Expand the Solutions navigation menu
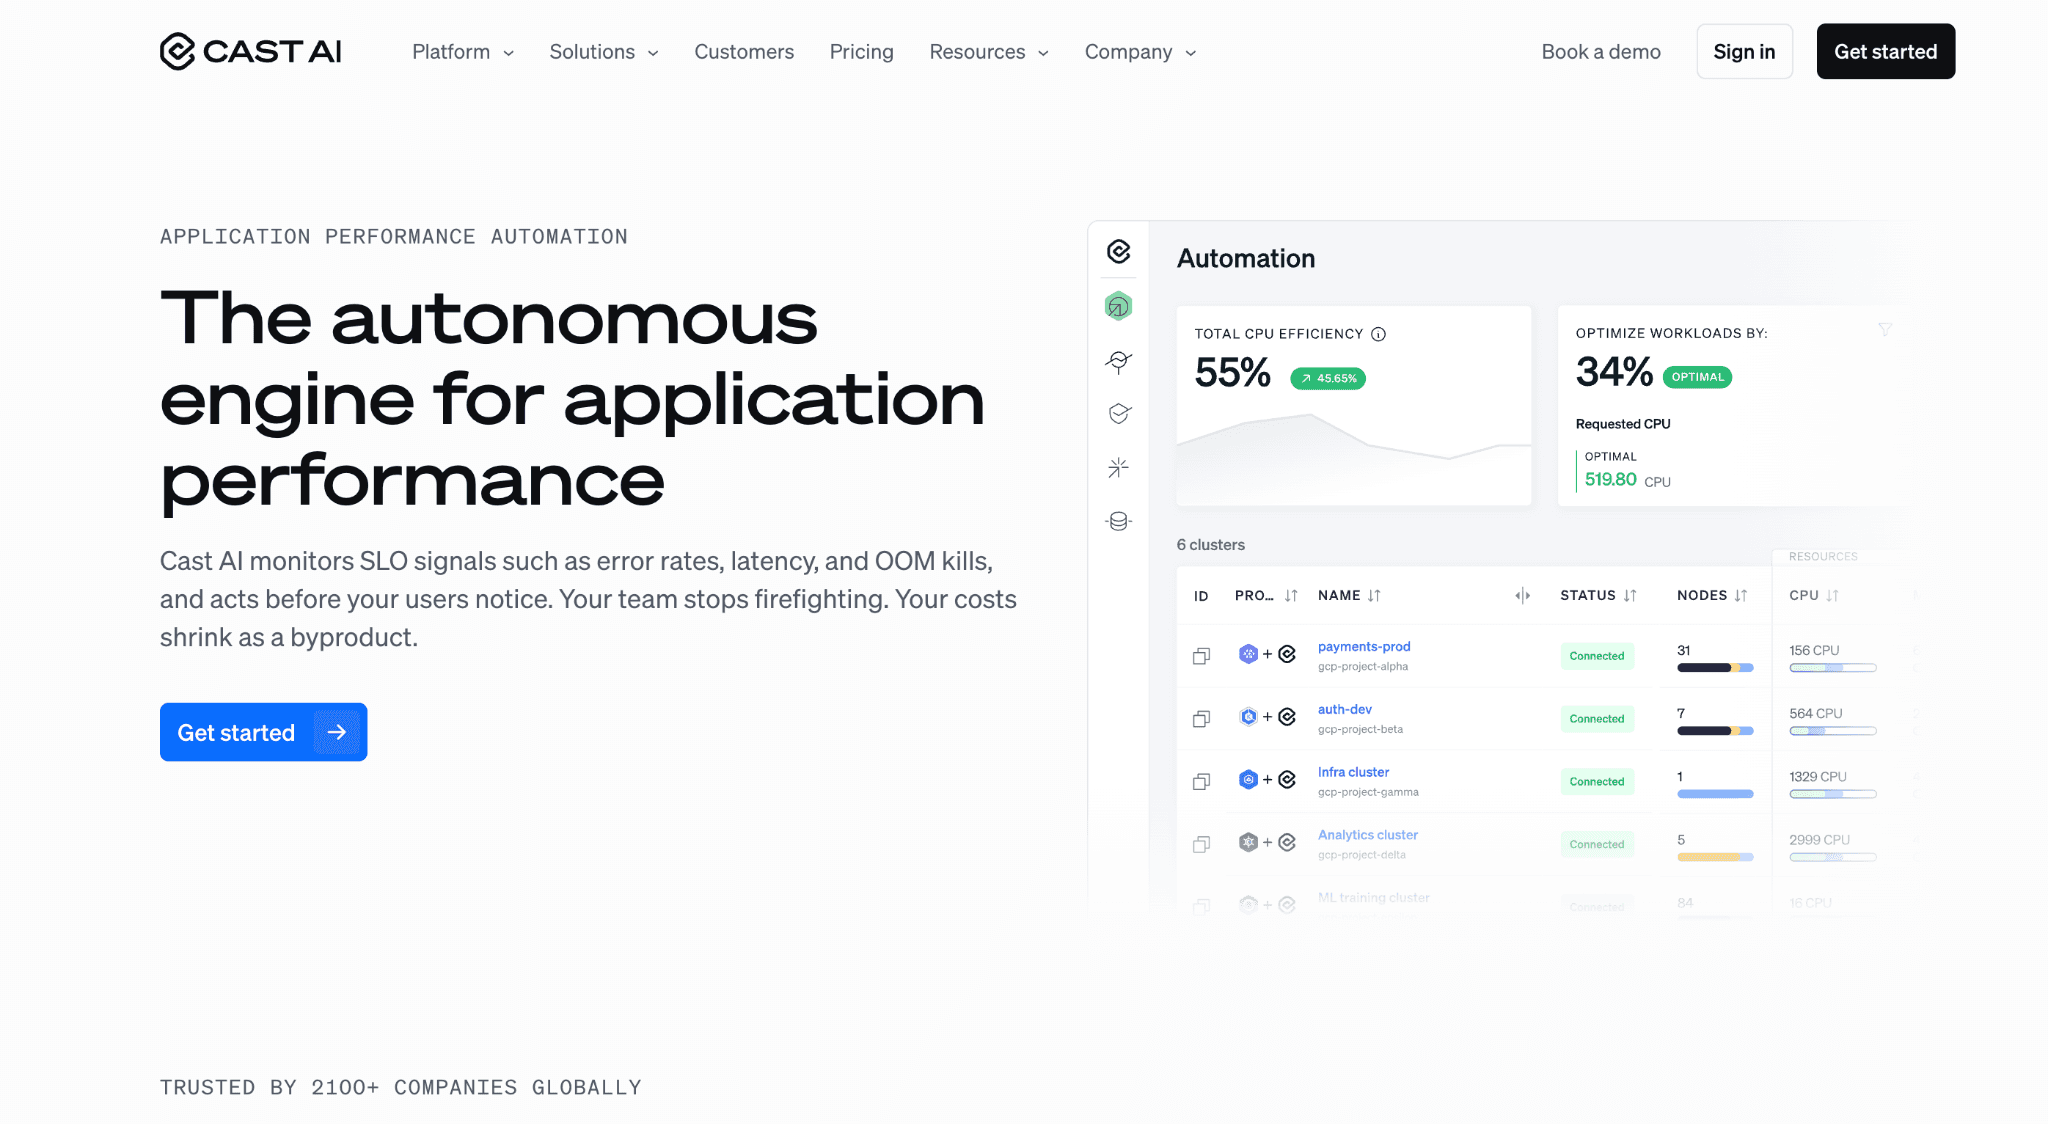 tap(604, 52)
